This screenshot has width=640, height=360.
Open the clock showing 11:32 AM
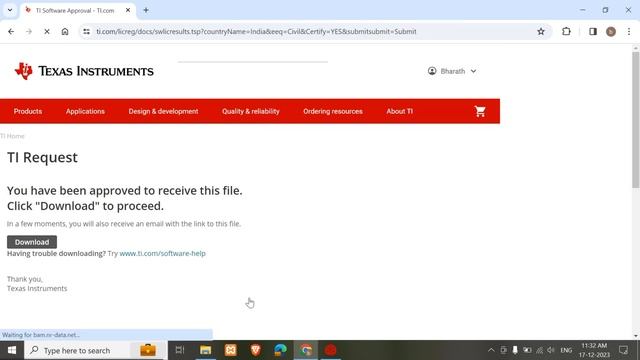pos(594,350)
